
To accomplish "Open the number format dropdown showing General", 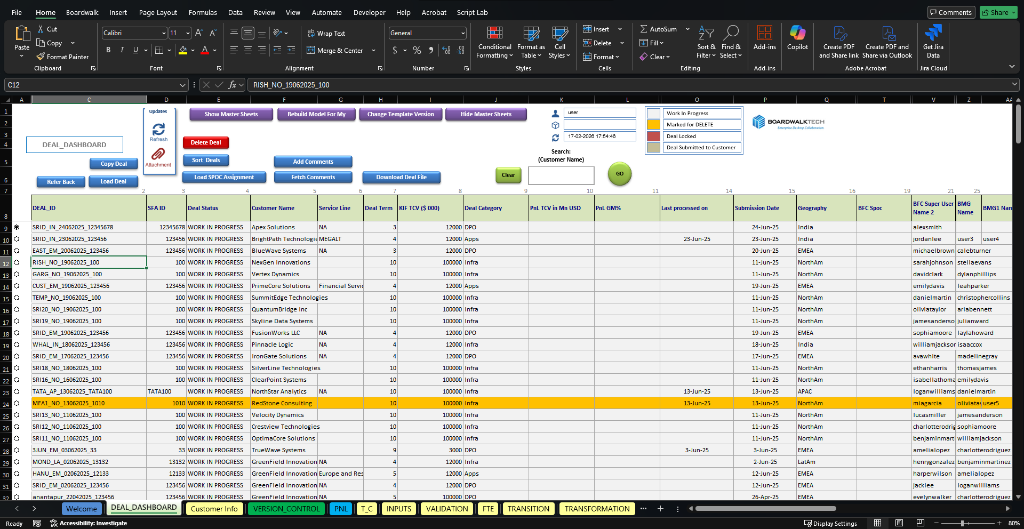I will tap(463, 33).
